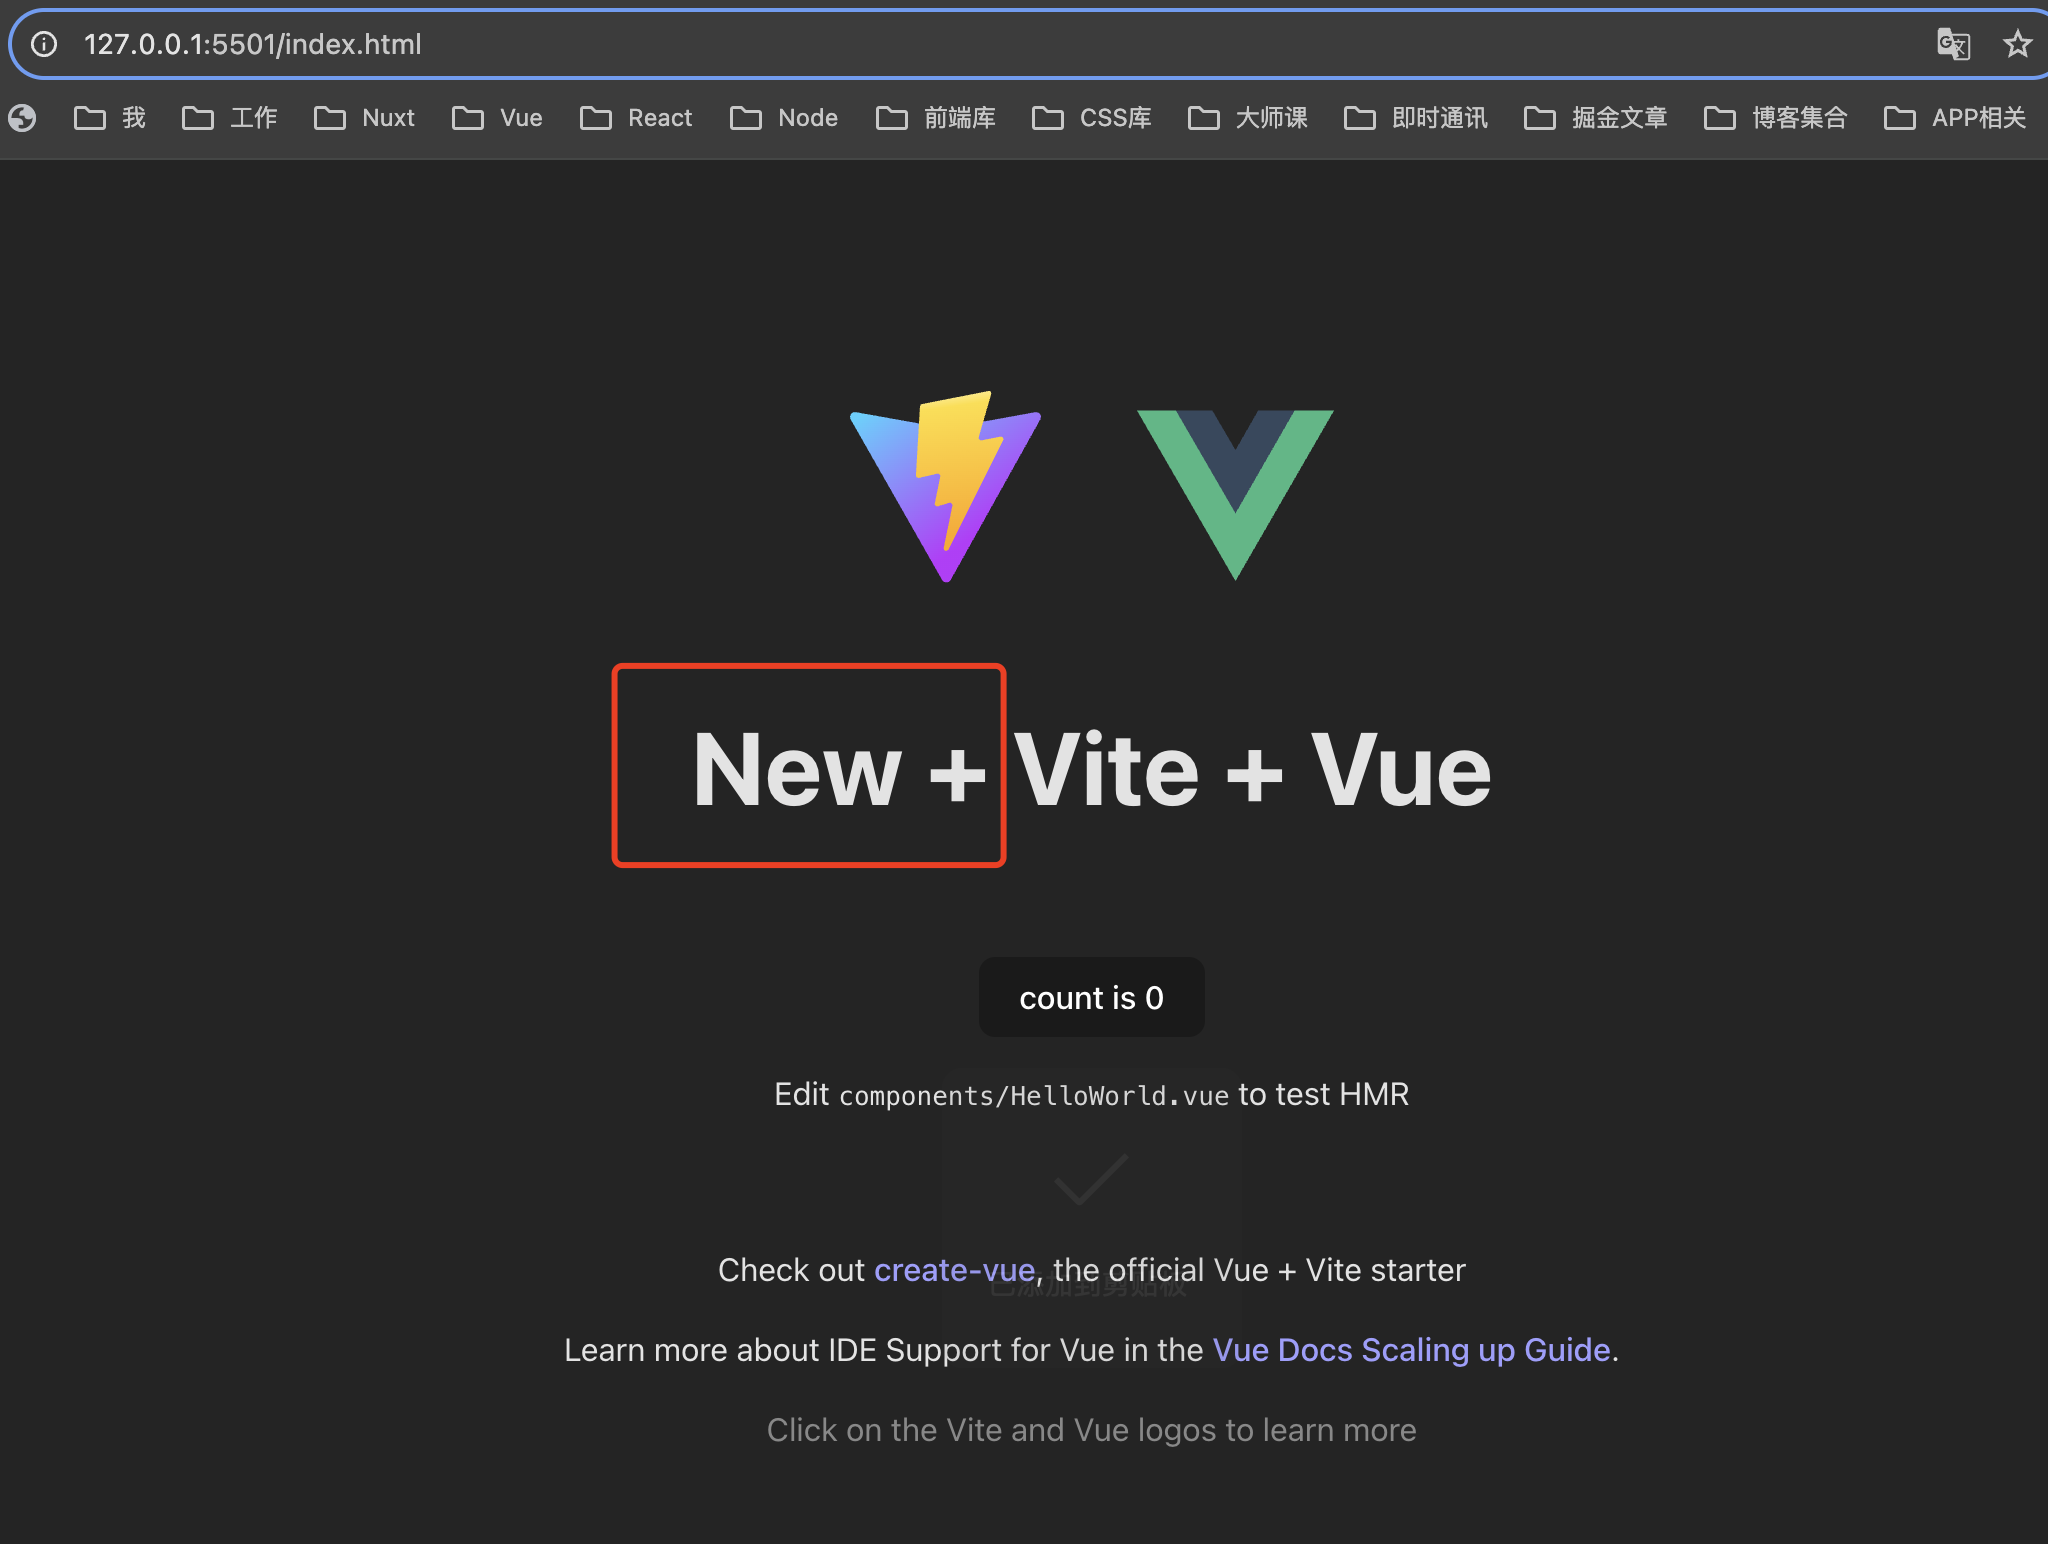
Task: Open the 我 bookmark folder
Action: click(x=110, y=118)
